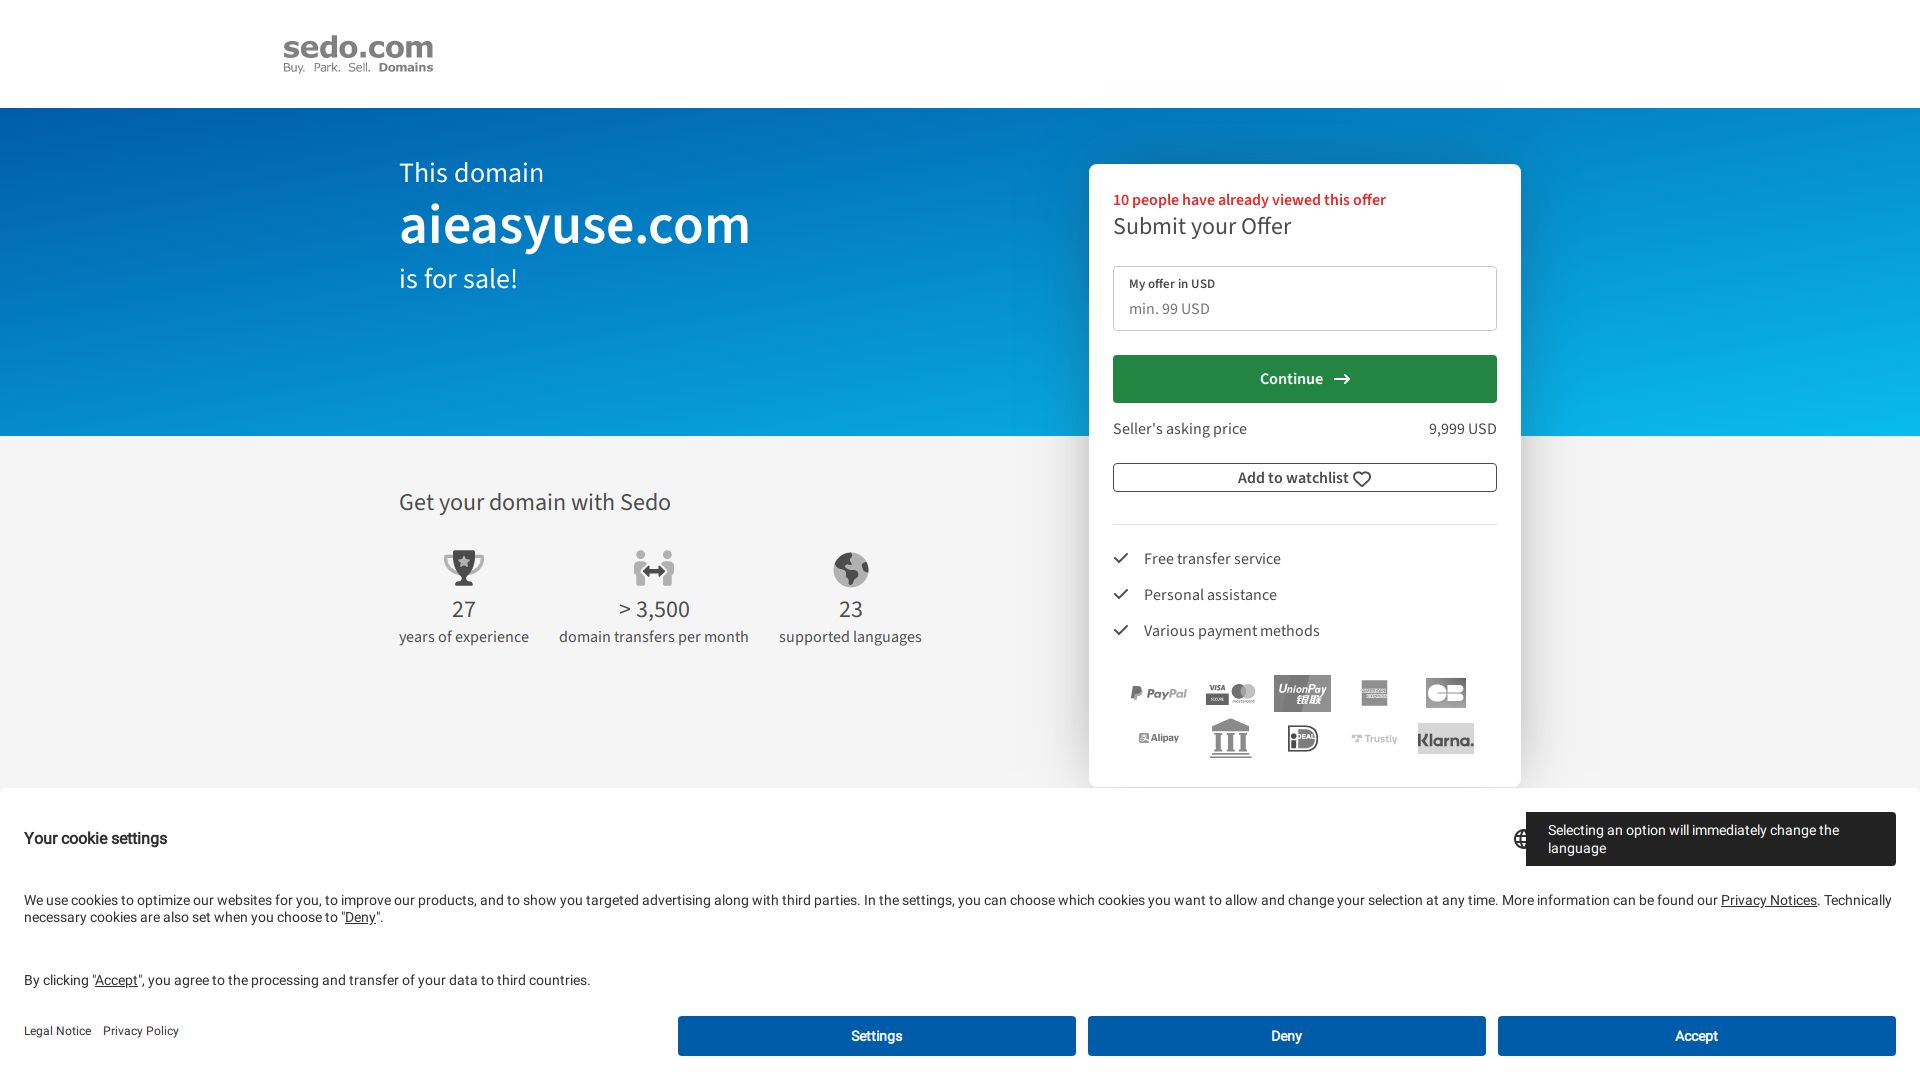Select the Visa/Mastercard payment icon
The height and width of the screenshot is (1080, 1920).
point(1230,692)
